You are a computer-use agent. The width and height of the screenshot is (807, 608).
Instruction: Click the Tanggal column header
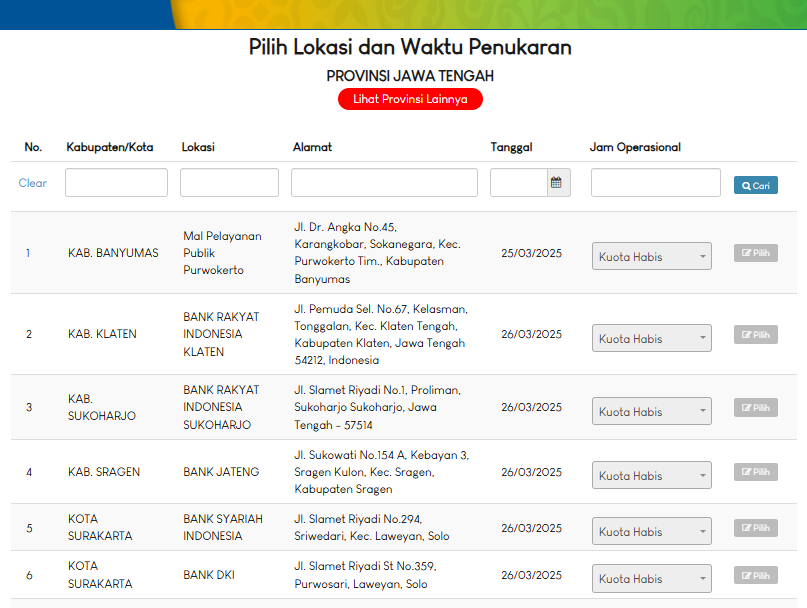coord(512,147)
